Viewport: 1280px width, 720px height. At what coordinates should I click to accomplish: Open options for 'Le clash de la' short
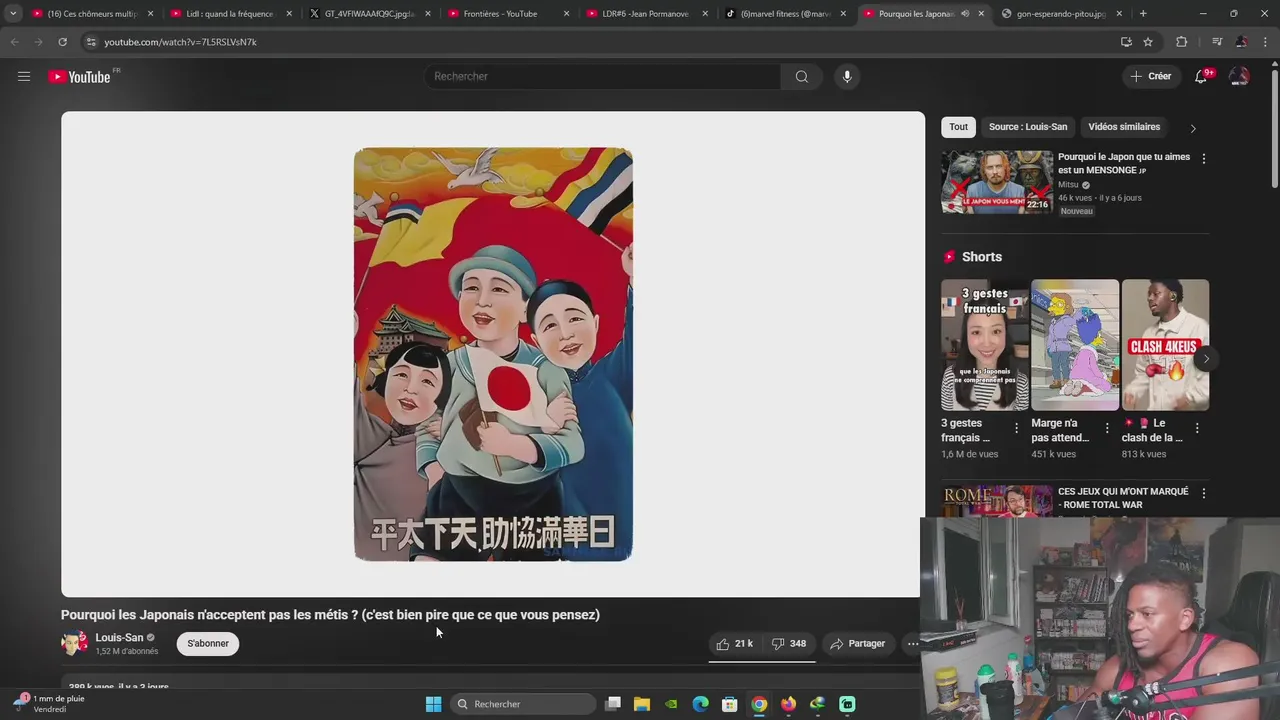click(x=1196, y=428)
